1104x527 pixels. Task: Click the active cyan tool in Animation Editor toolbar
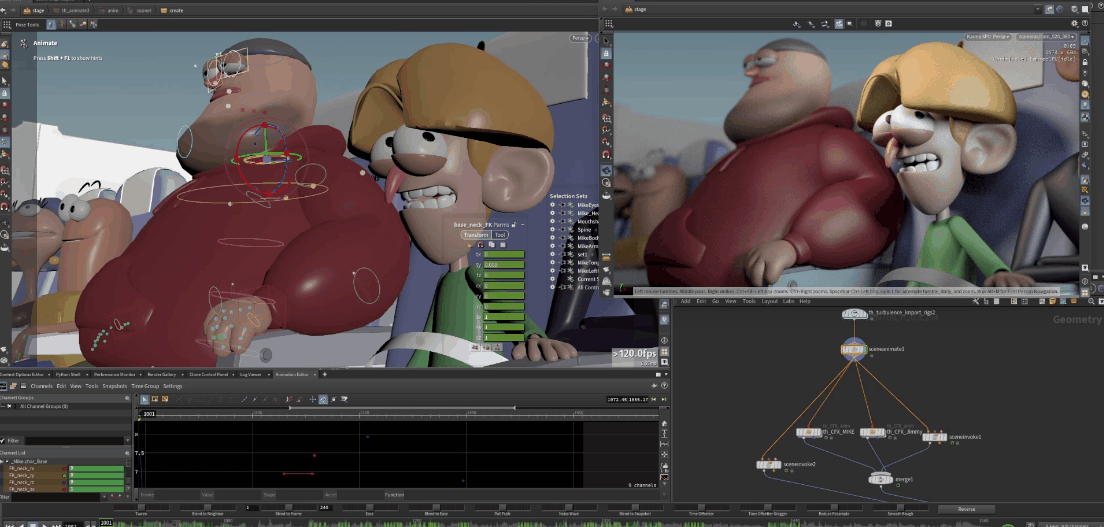323,399
